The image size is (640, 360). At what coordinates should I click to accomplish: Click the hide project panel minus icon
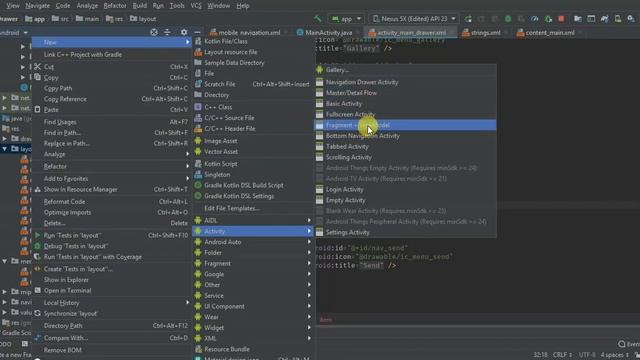pyautogui.click(x=197, y=32)
